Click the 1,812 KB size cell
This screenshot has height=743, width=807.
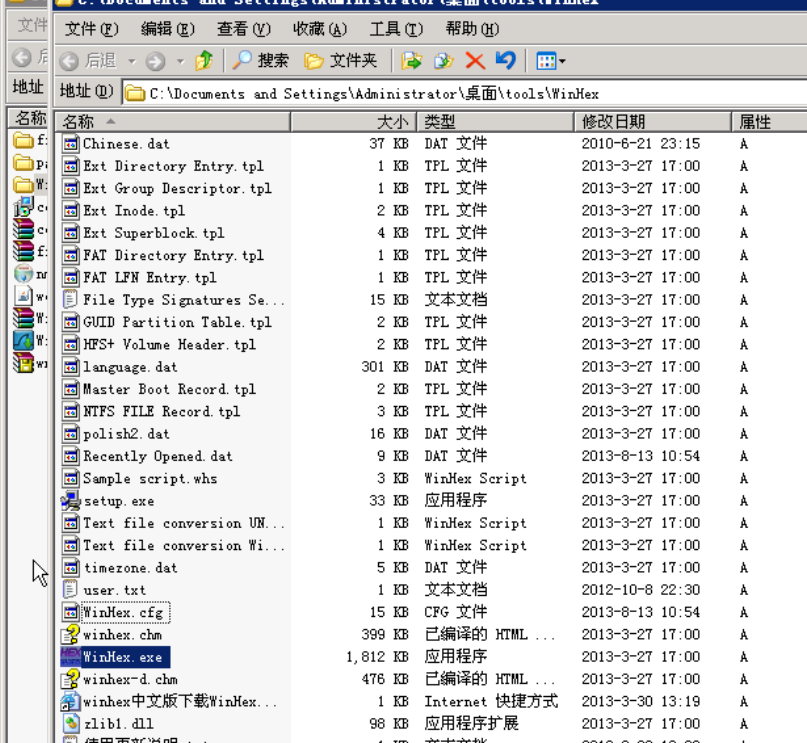point(377,657)
